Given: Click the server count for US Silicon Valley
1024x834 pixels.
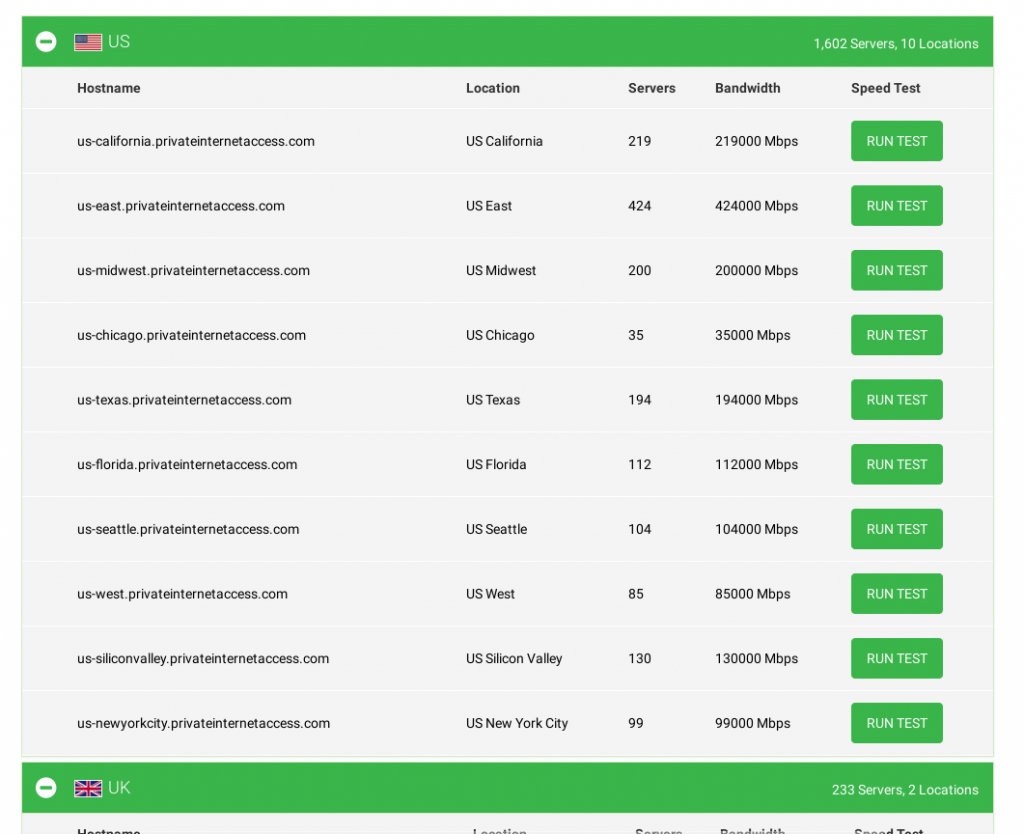Looking at the screenshot, I should 640,658.
